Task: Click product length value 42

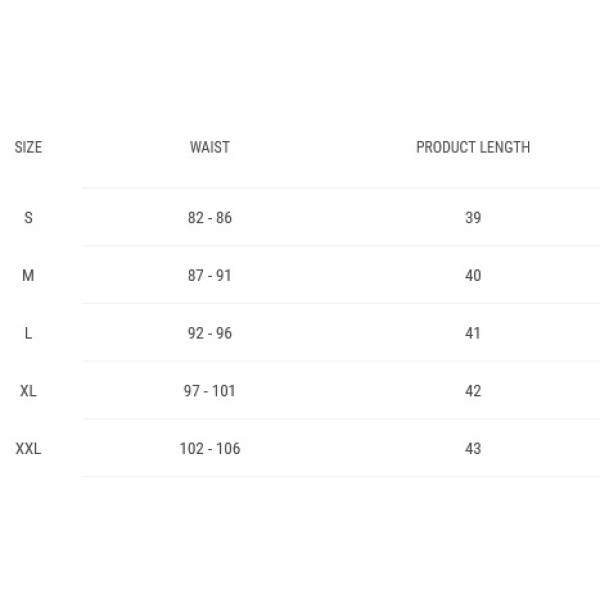Action: click(473, 391)
